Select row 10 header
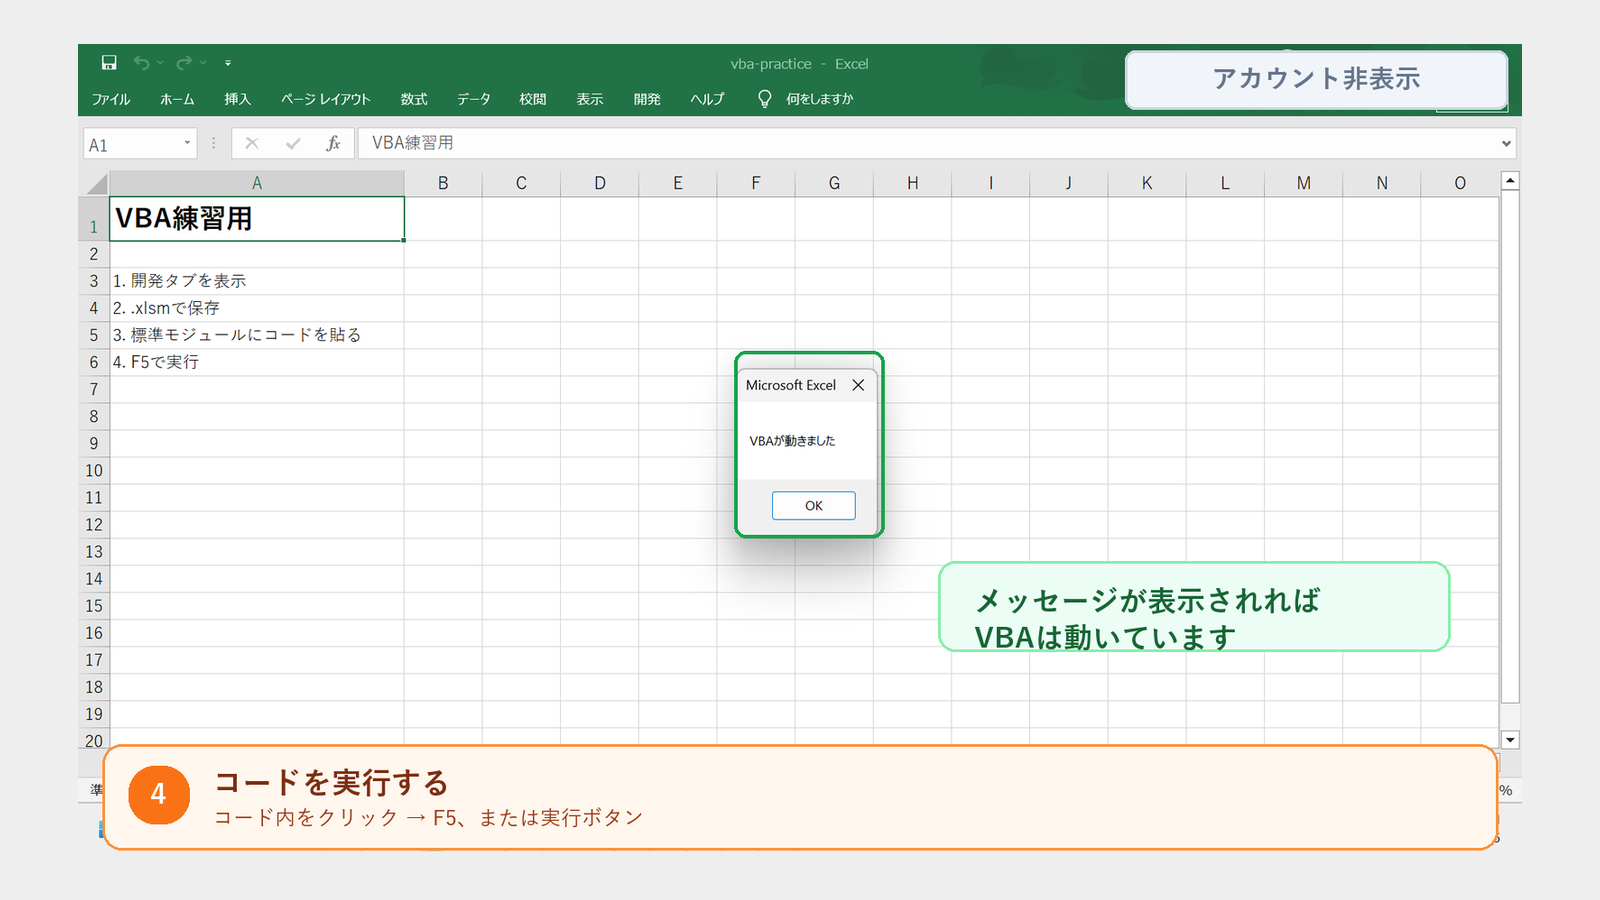1600x900 pixels. click(x=94, y=471)
